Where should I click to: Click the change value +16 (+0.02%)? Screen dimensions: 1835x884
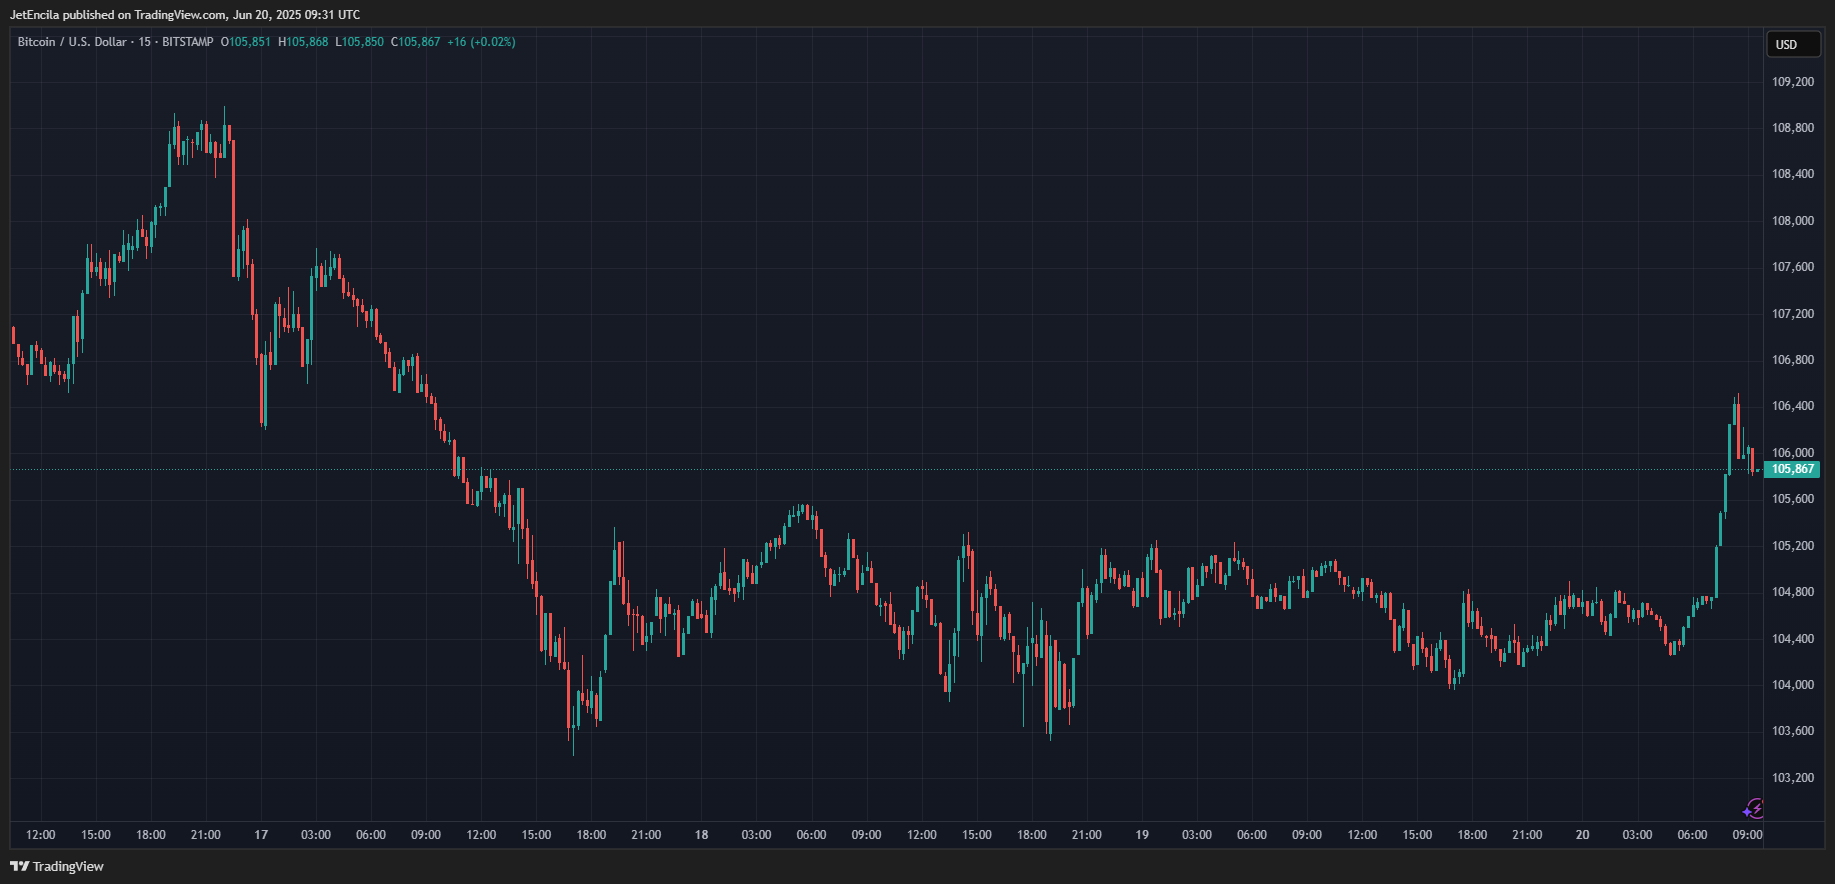(481, 42)
